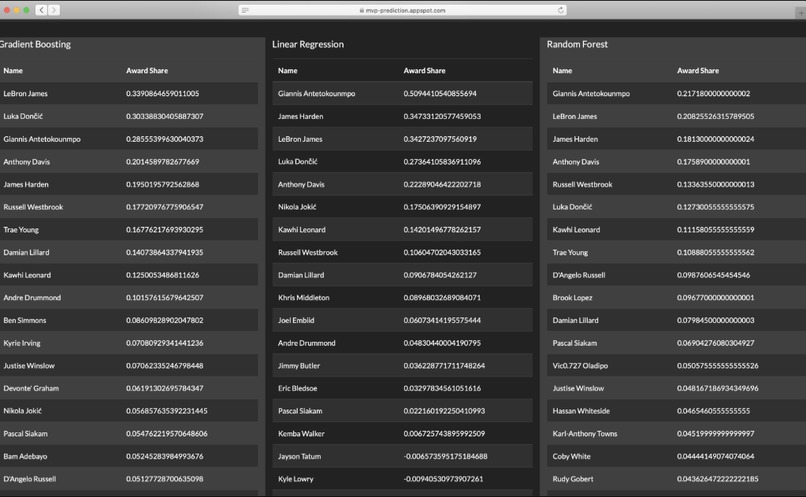Click LeBron James's award share in Gradient Boosting
The image size is (806, 497).
coord(162,94)
